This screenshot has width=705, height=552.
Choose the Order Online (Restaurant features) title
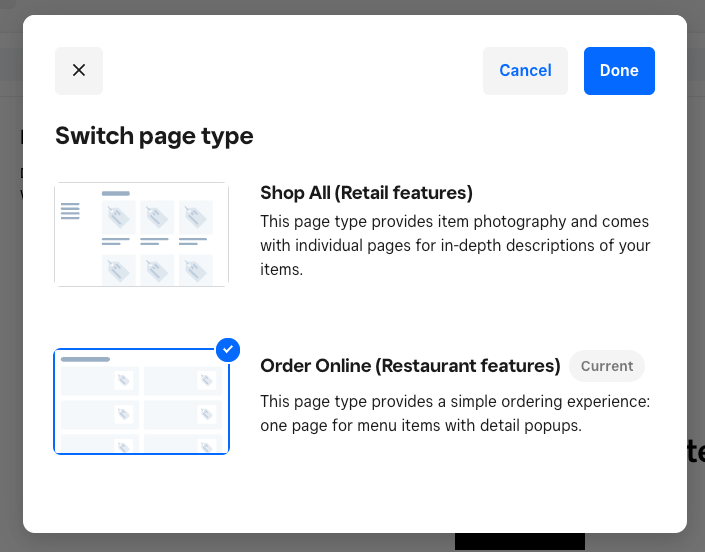410,366
